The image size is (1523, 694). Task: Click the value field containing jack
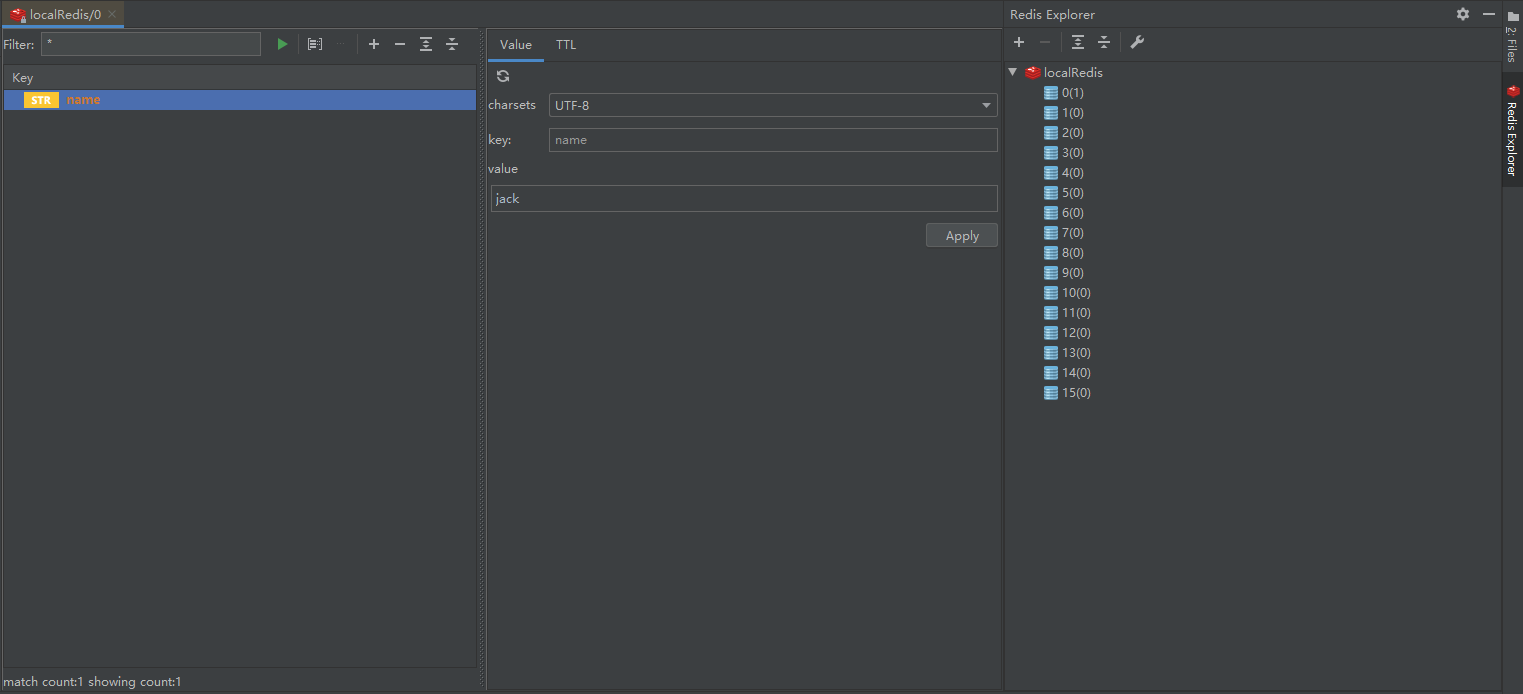coord(744,198)
